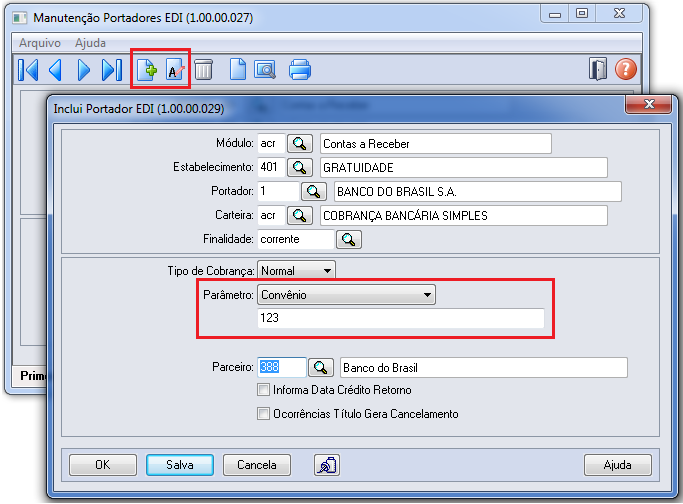Click the Módulo code field

271,143
